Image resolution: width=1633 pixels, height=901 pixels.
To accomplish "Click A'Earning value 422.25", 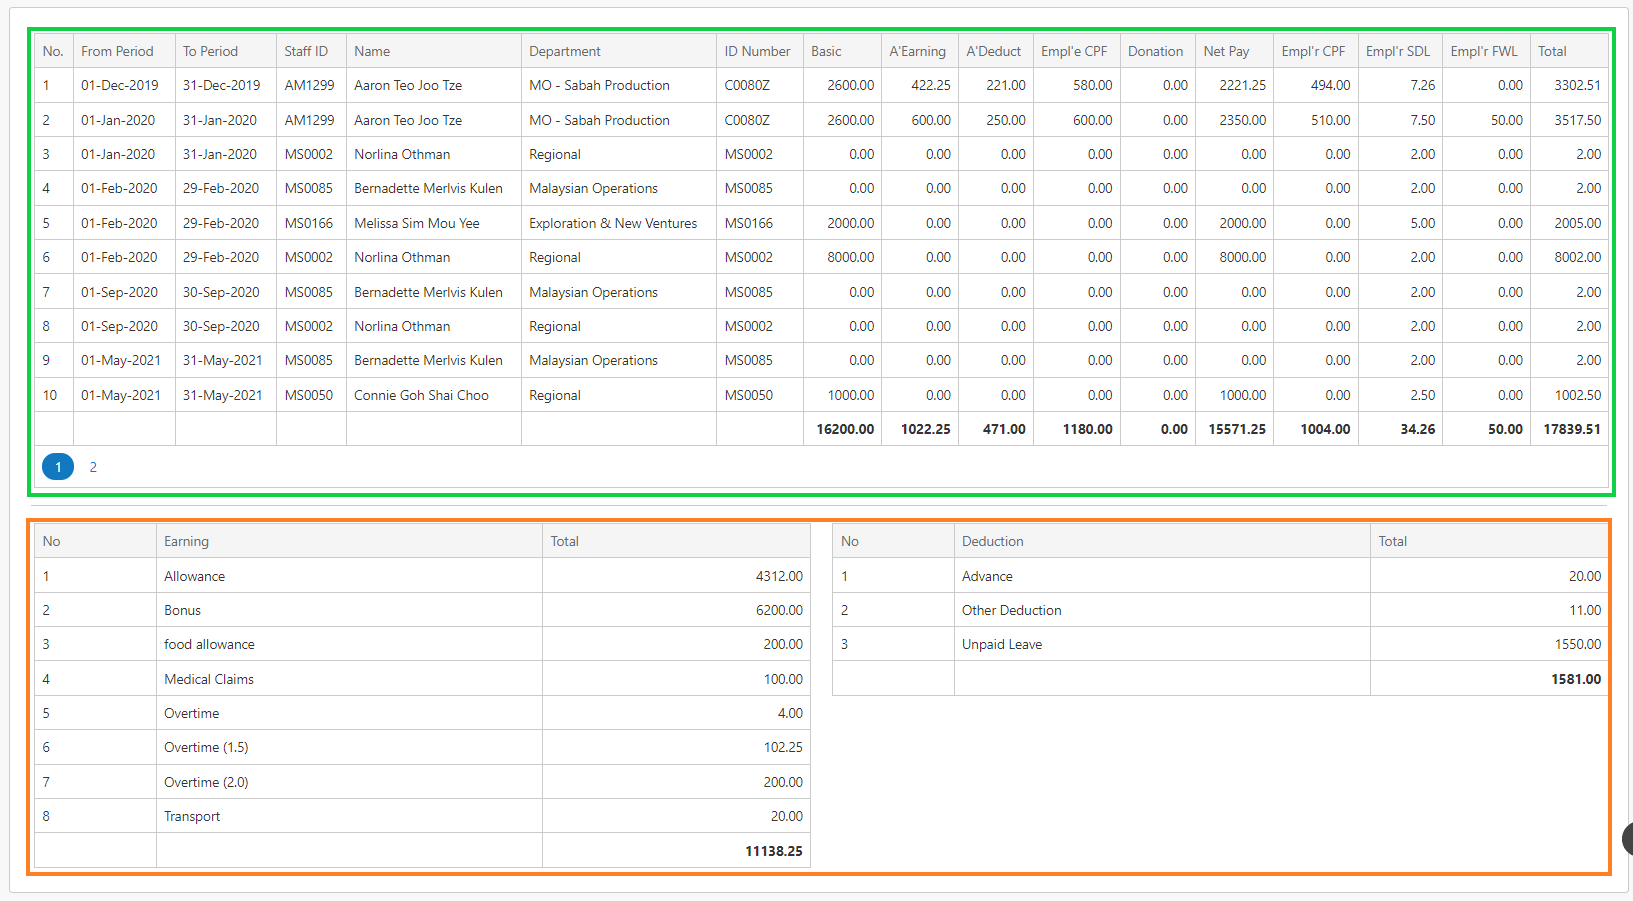I will (x=931, y=85).
